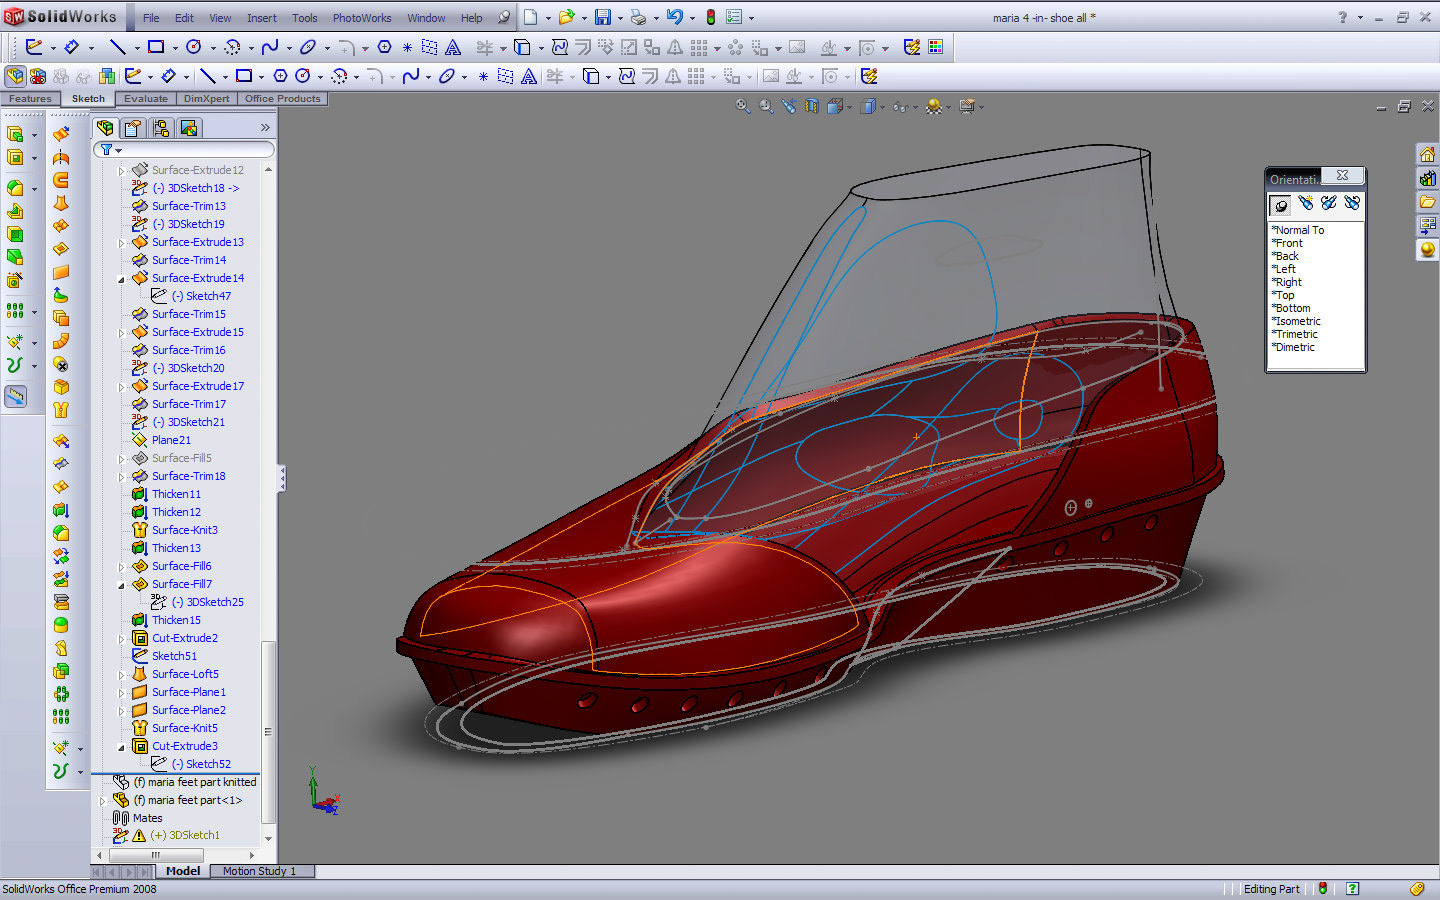Select Plane21 in the feature tree

tap(171, 440)
